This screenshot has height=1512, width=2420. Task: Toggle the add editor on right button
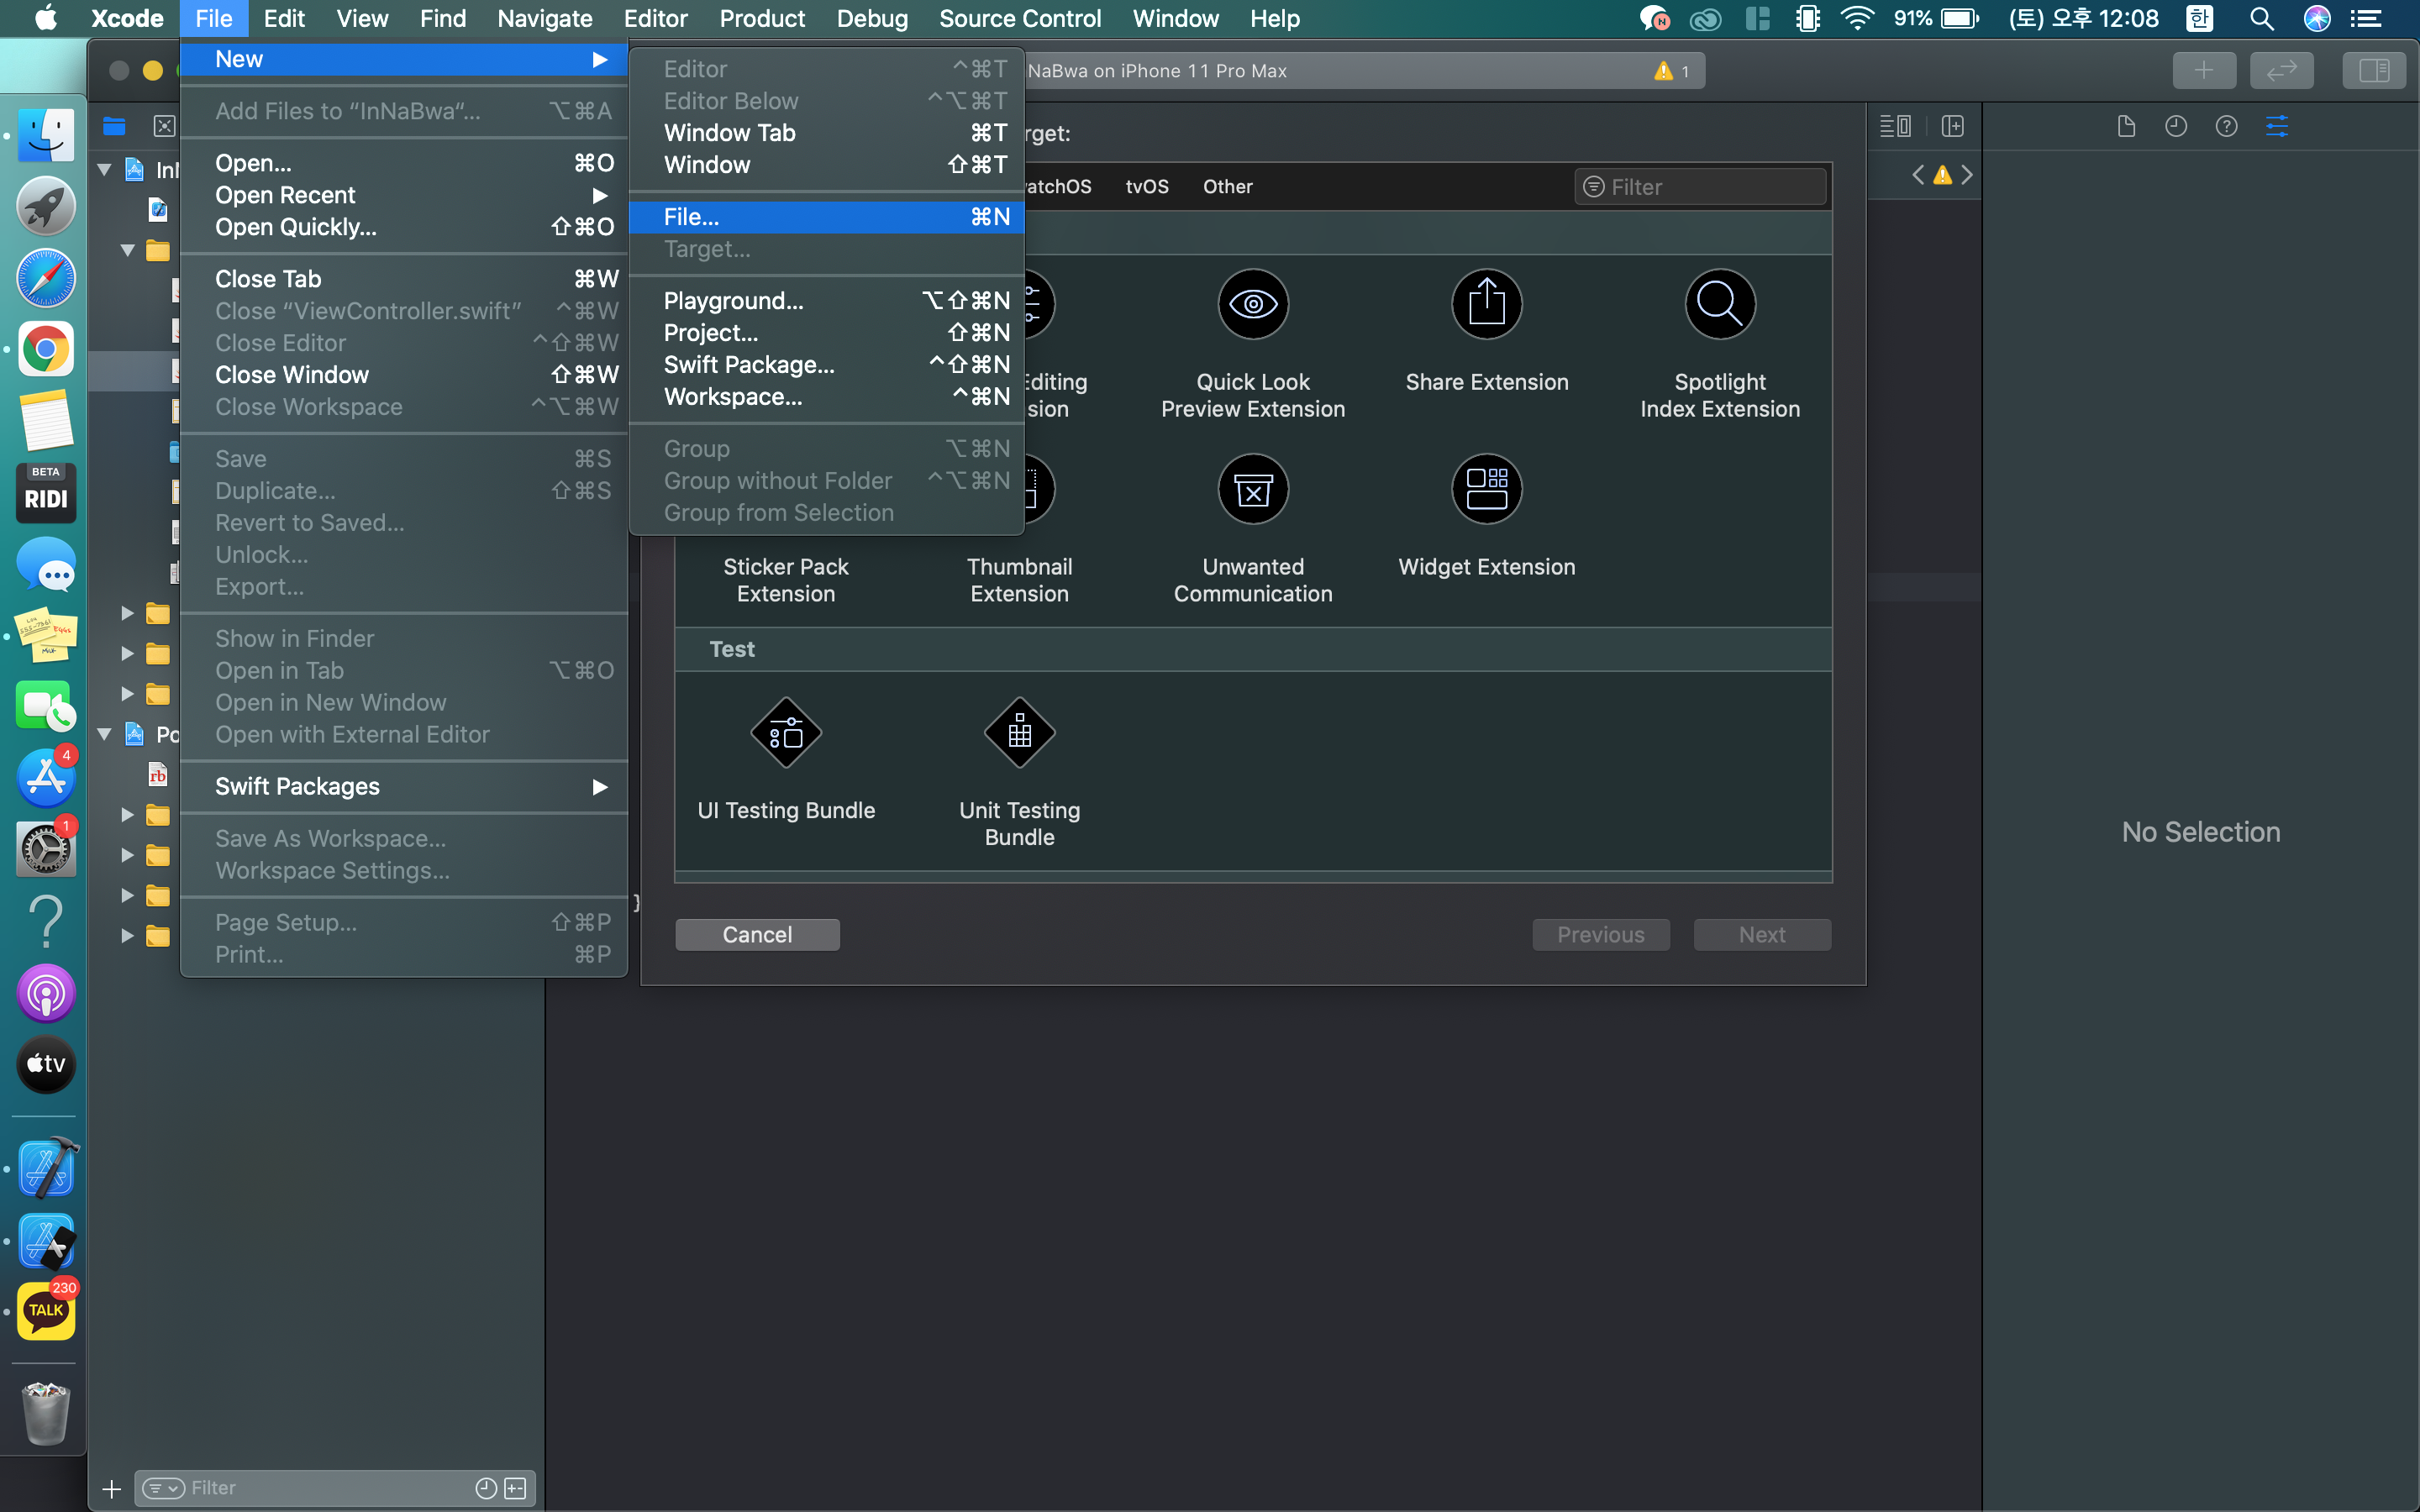pos(1952,126)
